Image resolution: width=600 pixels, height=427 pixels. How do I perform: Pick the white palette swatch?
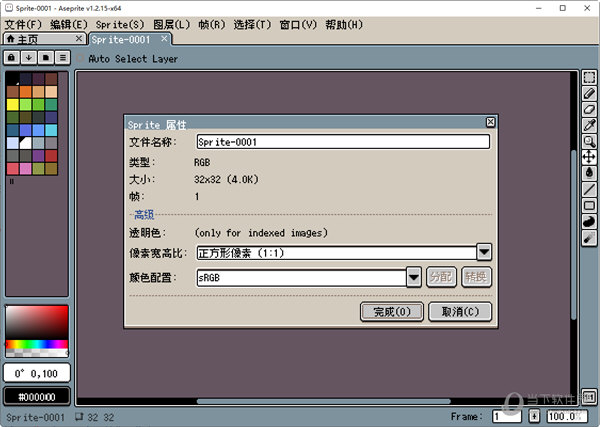coord(25,143)
